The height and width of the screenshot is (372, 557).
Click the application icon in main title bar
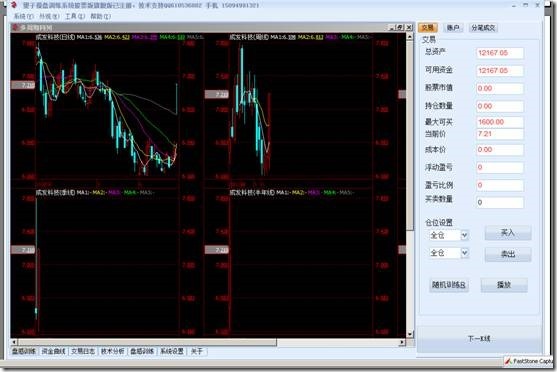pos(14,5)
